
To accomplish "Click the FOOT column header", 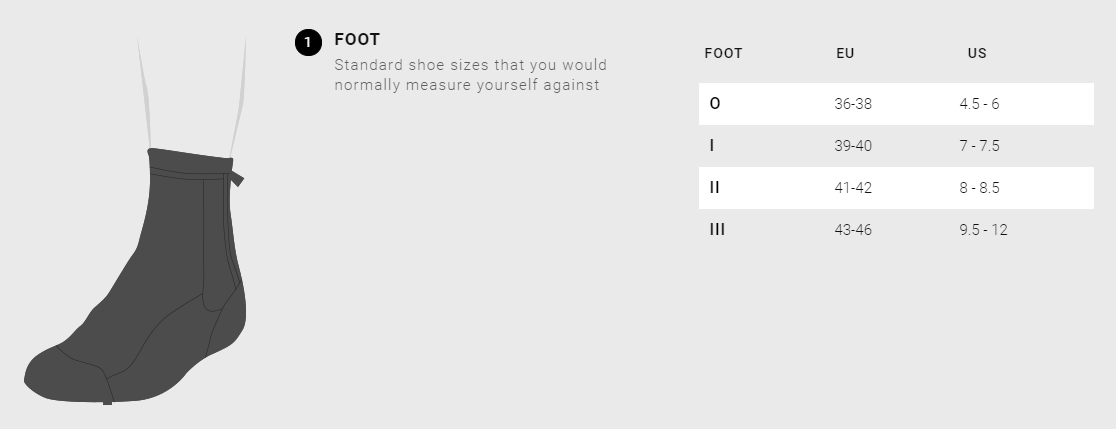I will [723, 53].
